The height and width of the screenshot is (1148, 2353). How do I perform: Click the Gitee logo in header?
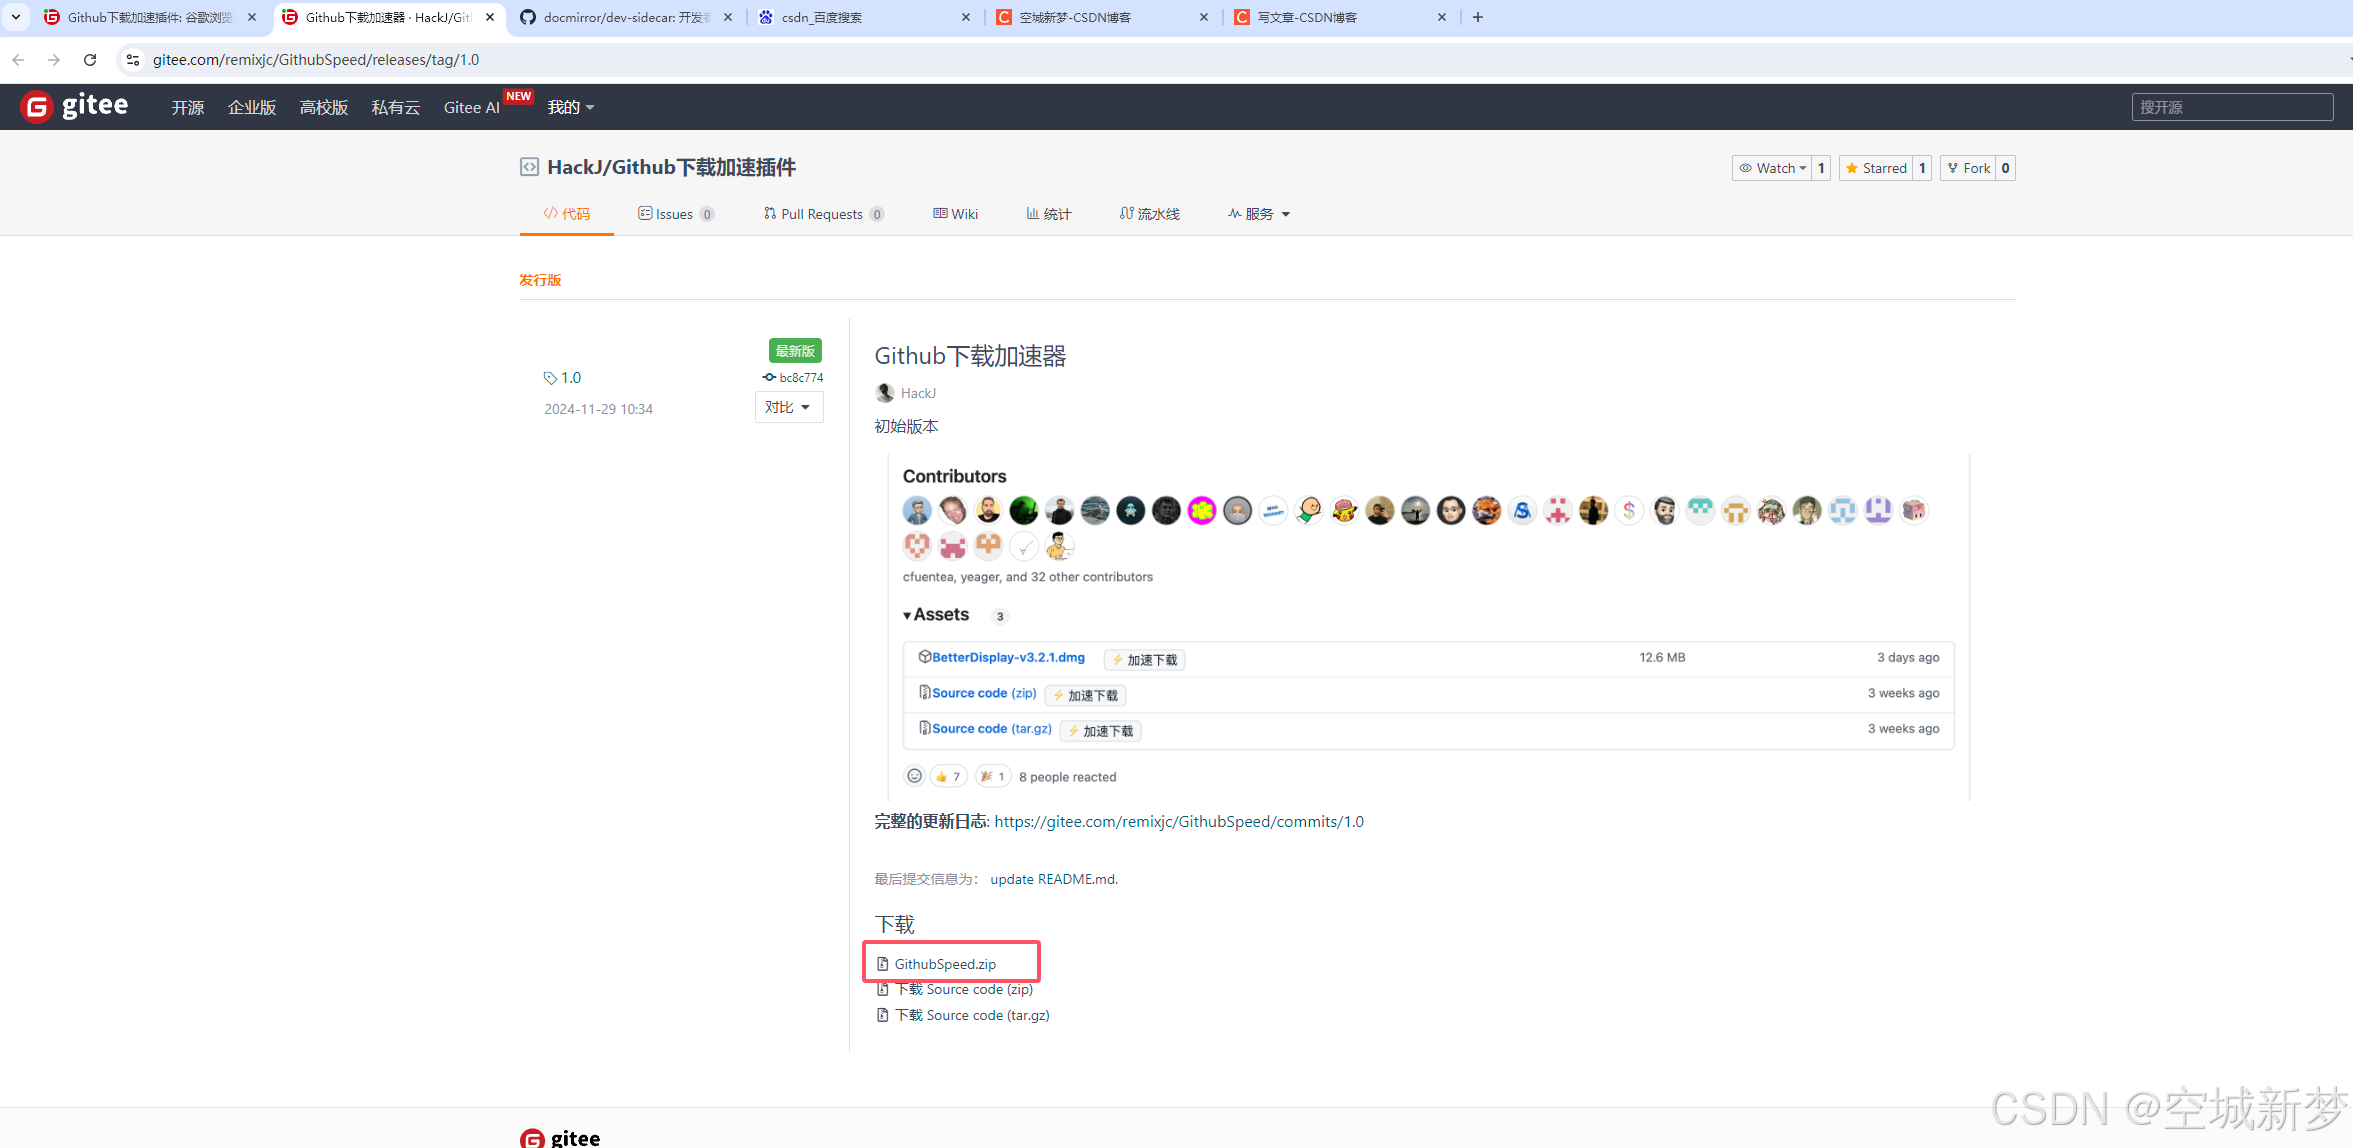(75, 106)
